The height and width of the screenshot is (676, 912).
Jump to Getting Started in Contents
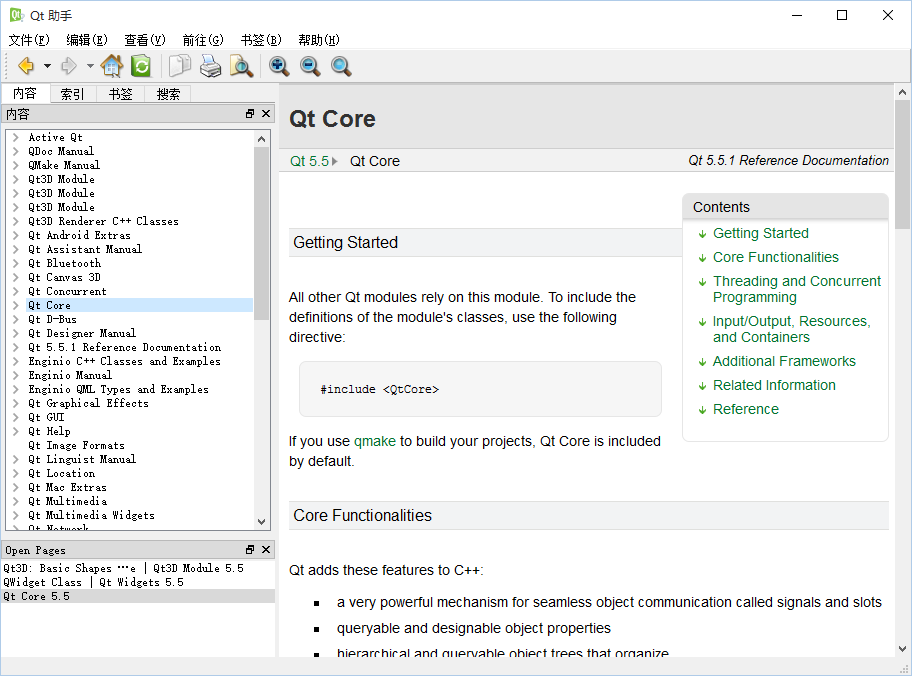760,233
